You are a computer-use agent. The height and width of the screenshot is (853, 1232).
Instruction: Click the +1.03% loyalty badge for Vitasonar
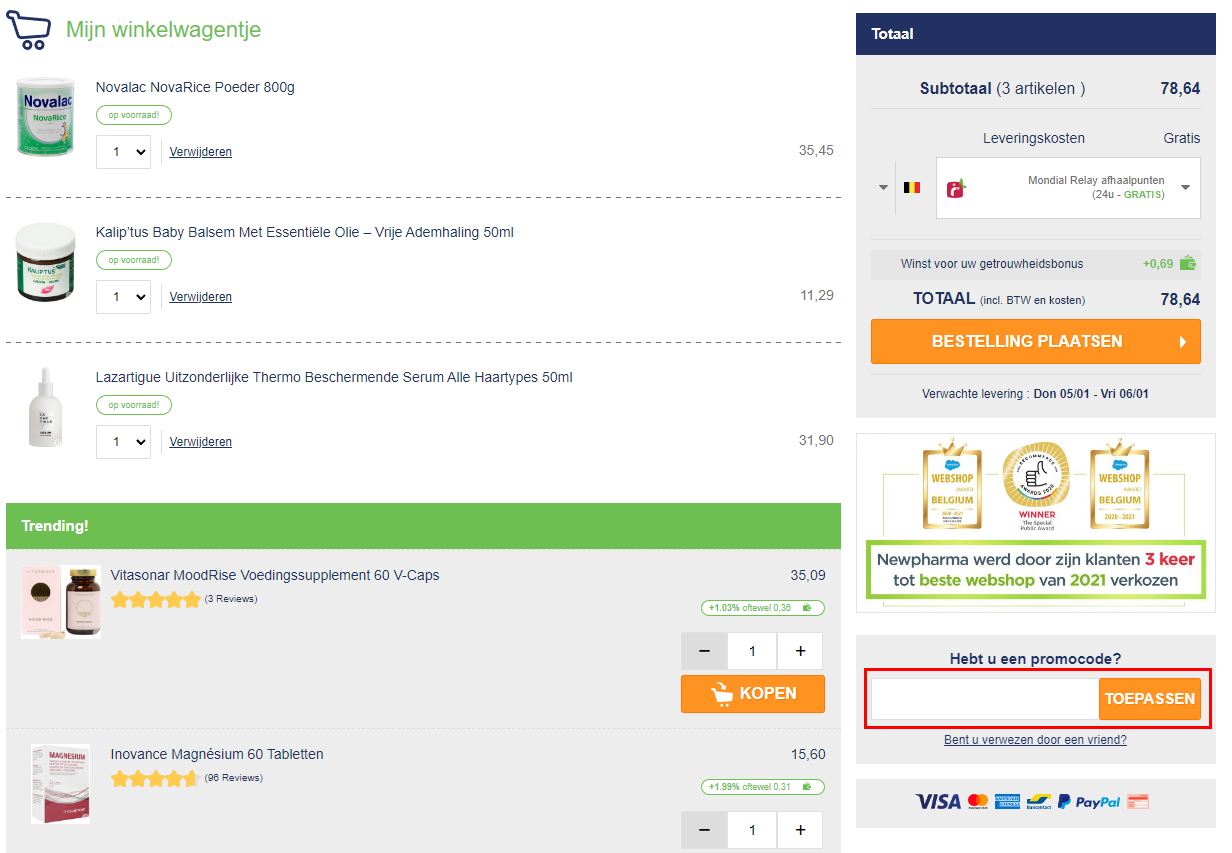click(x=763, y=607)
